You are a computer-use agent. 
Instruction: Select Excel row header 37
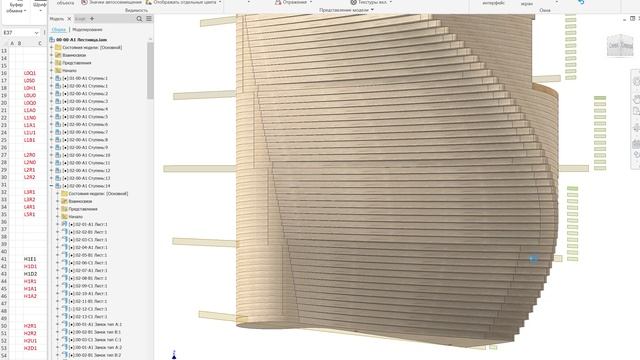[4, 229]
